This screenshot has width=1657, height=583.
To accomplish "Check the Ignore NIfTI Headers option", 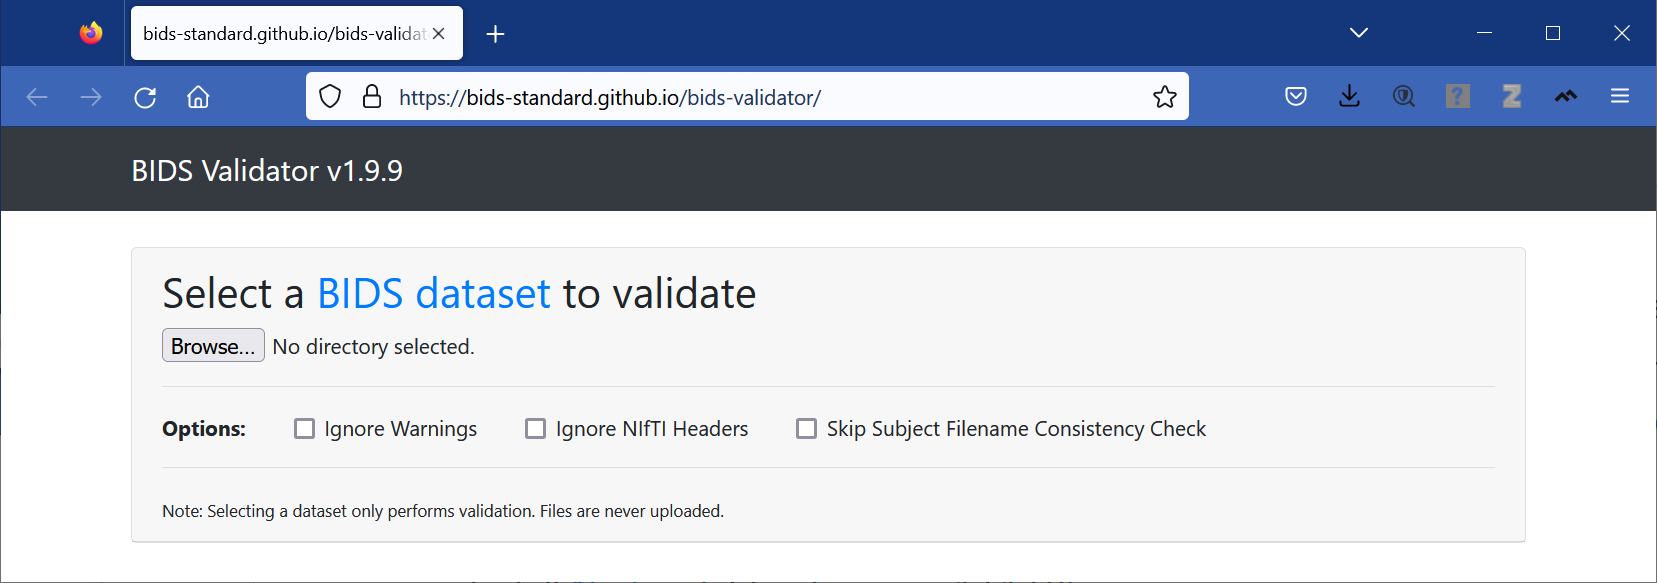I will 536,429.
